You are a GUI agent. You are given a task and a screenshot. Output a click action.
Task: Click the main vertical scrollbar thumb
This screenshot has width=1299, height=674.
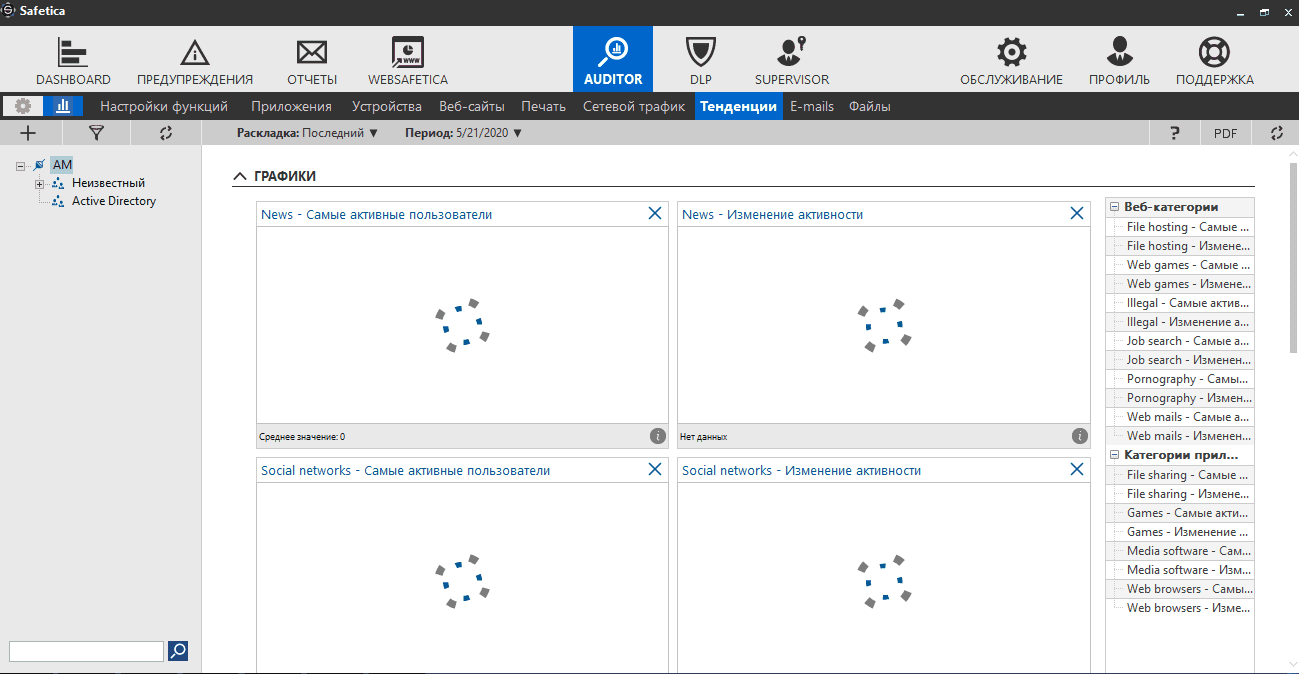1292,256
